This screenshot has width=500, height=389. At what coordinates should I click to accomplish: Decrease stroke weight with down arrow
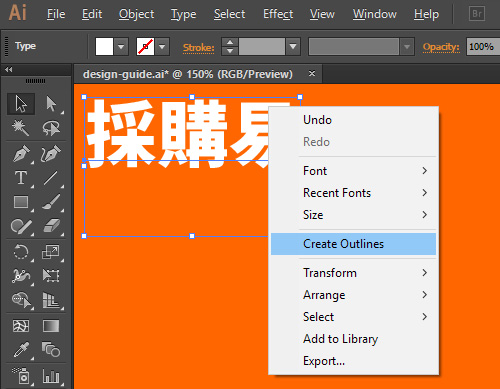(x=230, y=51)
